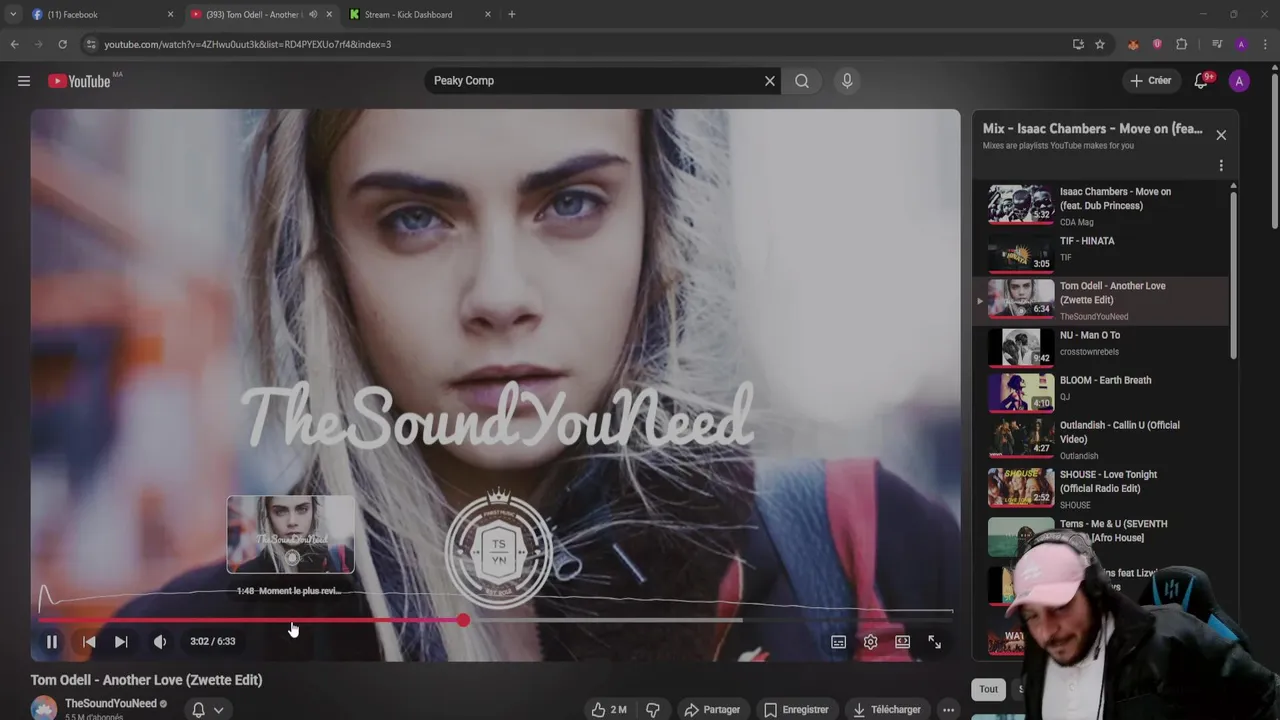Pause the playing video
The image size is (1280, 720).
(52, 642)
